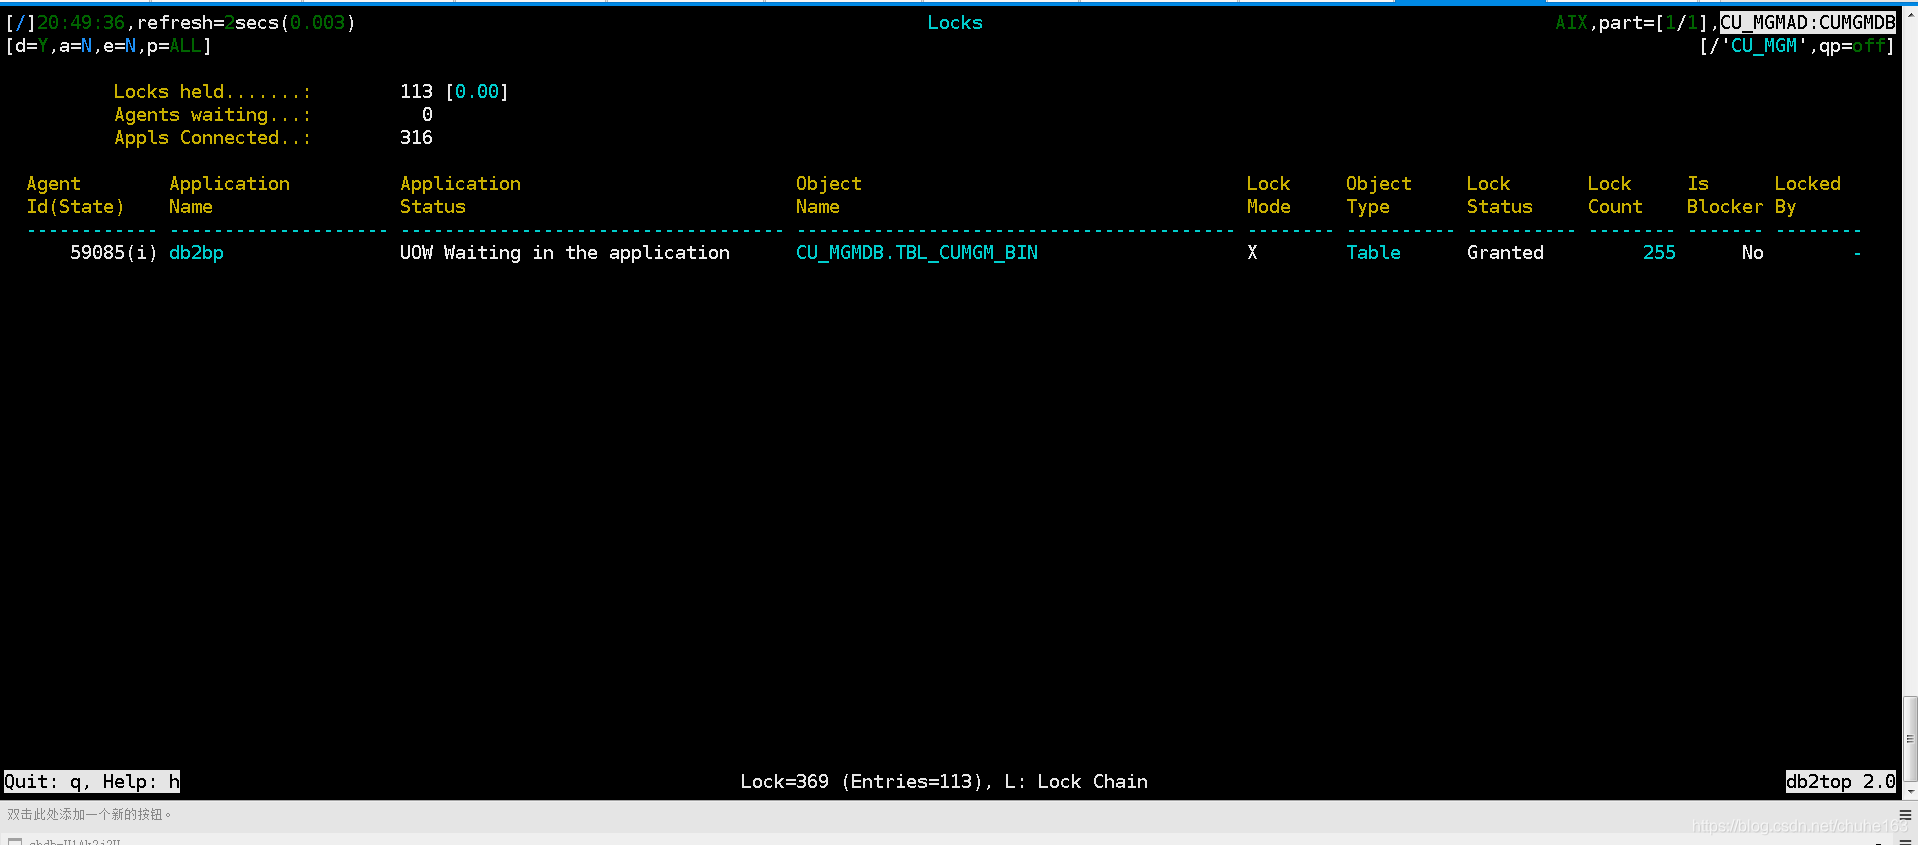Viewport: 1918px width, 845px height.
Task: Click agent id '59085(i)'
Action: [x=113, y=253]
